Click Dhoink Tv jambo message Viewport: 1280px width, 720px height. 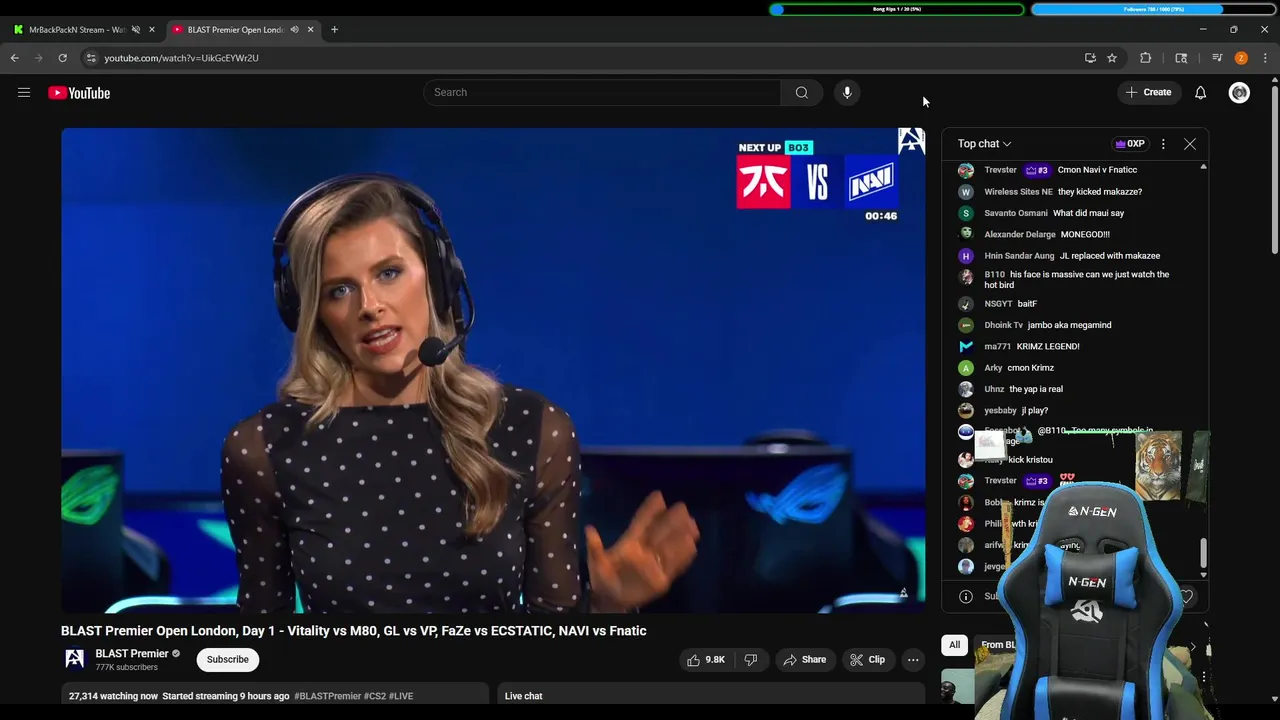1069,325
